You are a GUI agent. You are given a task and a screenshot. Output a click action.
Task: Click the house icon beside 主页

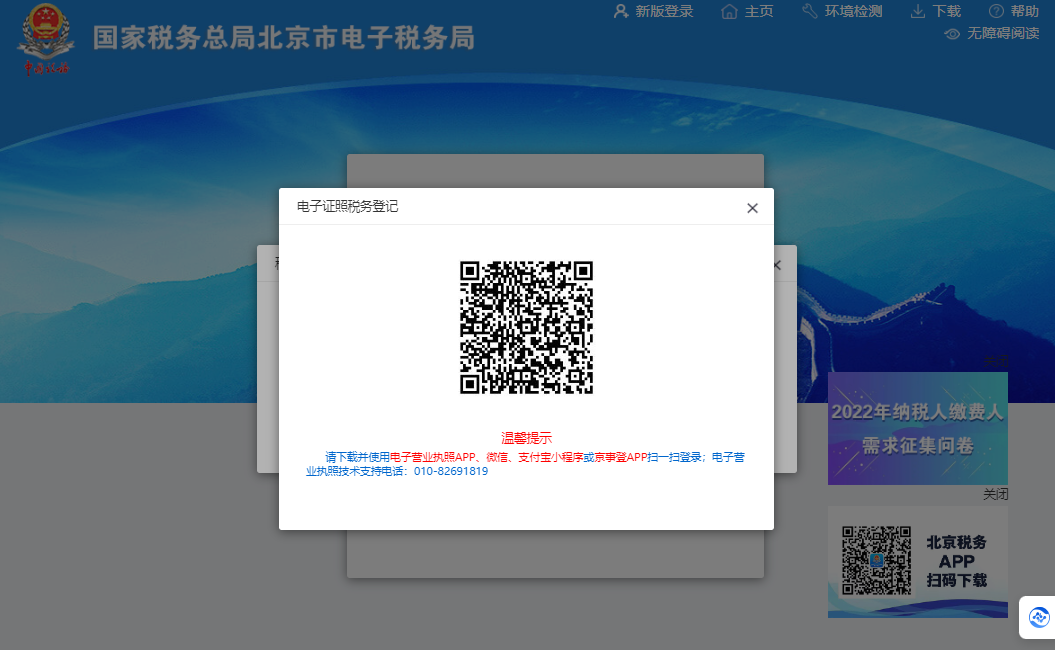pos(729,11)
